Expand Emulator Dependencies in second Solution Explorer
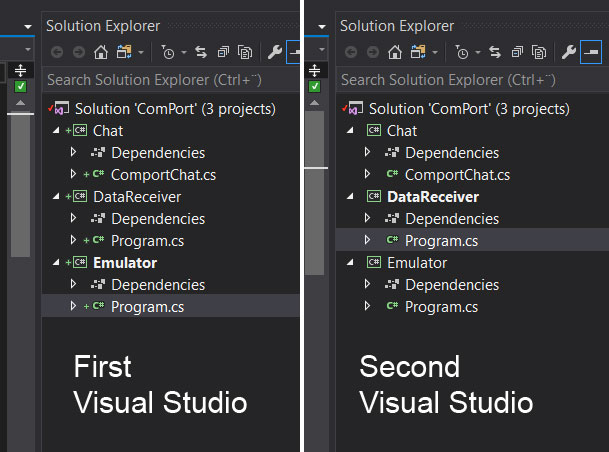 (367, 284)
